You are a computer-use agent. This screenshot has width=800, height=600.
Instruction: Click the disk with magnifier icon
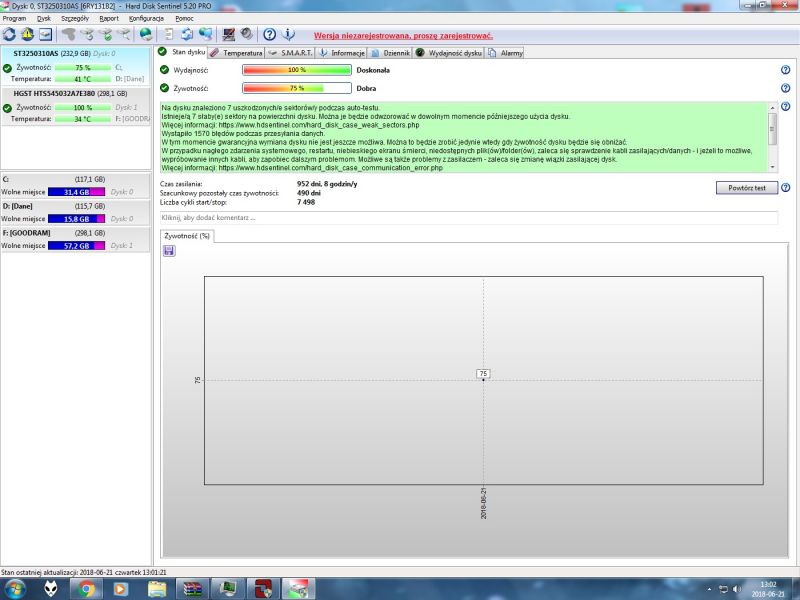click(x=124, y=34)
